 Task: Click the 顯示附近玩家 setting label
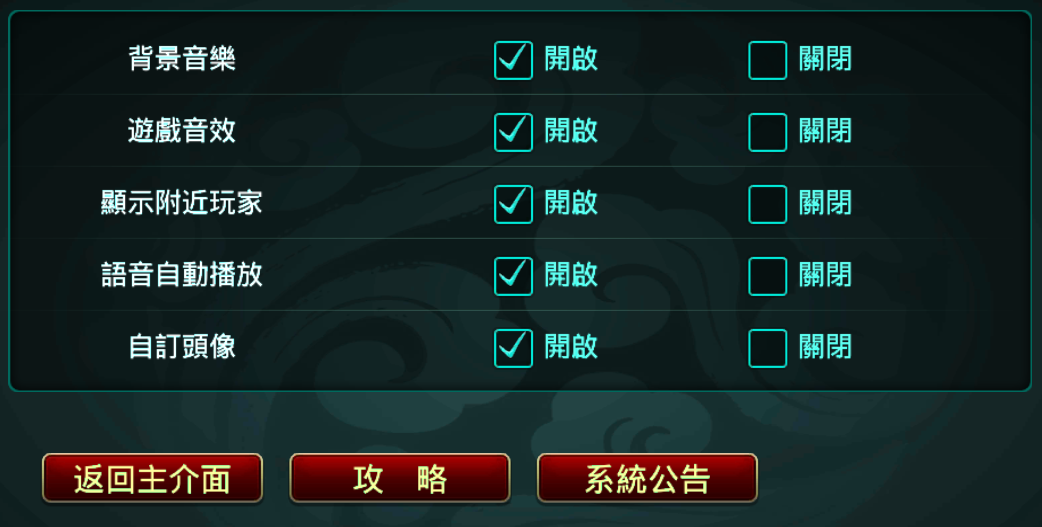(x=182, y=203)
